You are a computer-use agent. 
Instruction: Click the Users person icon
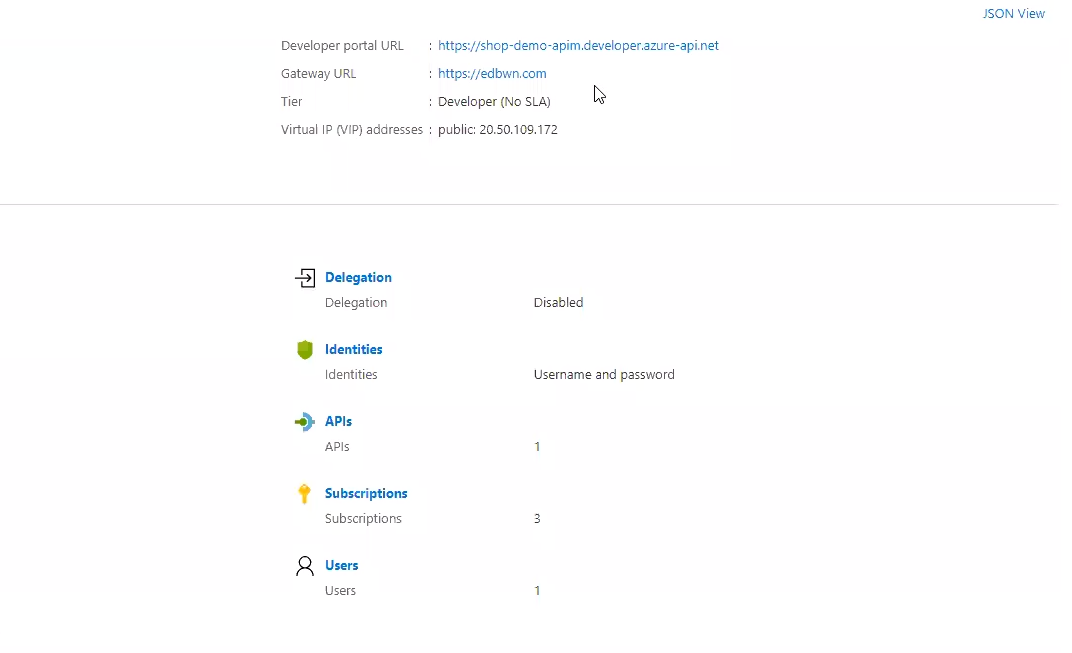click(305, 566)
